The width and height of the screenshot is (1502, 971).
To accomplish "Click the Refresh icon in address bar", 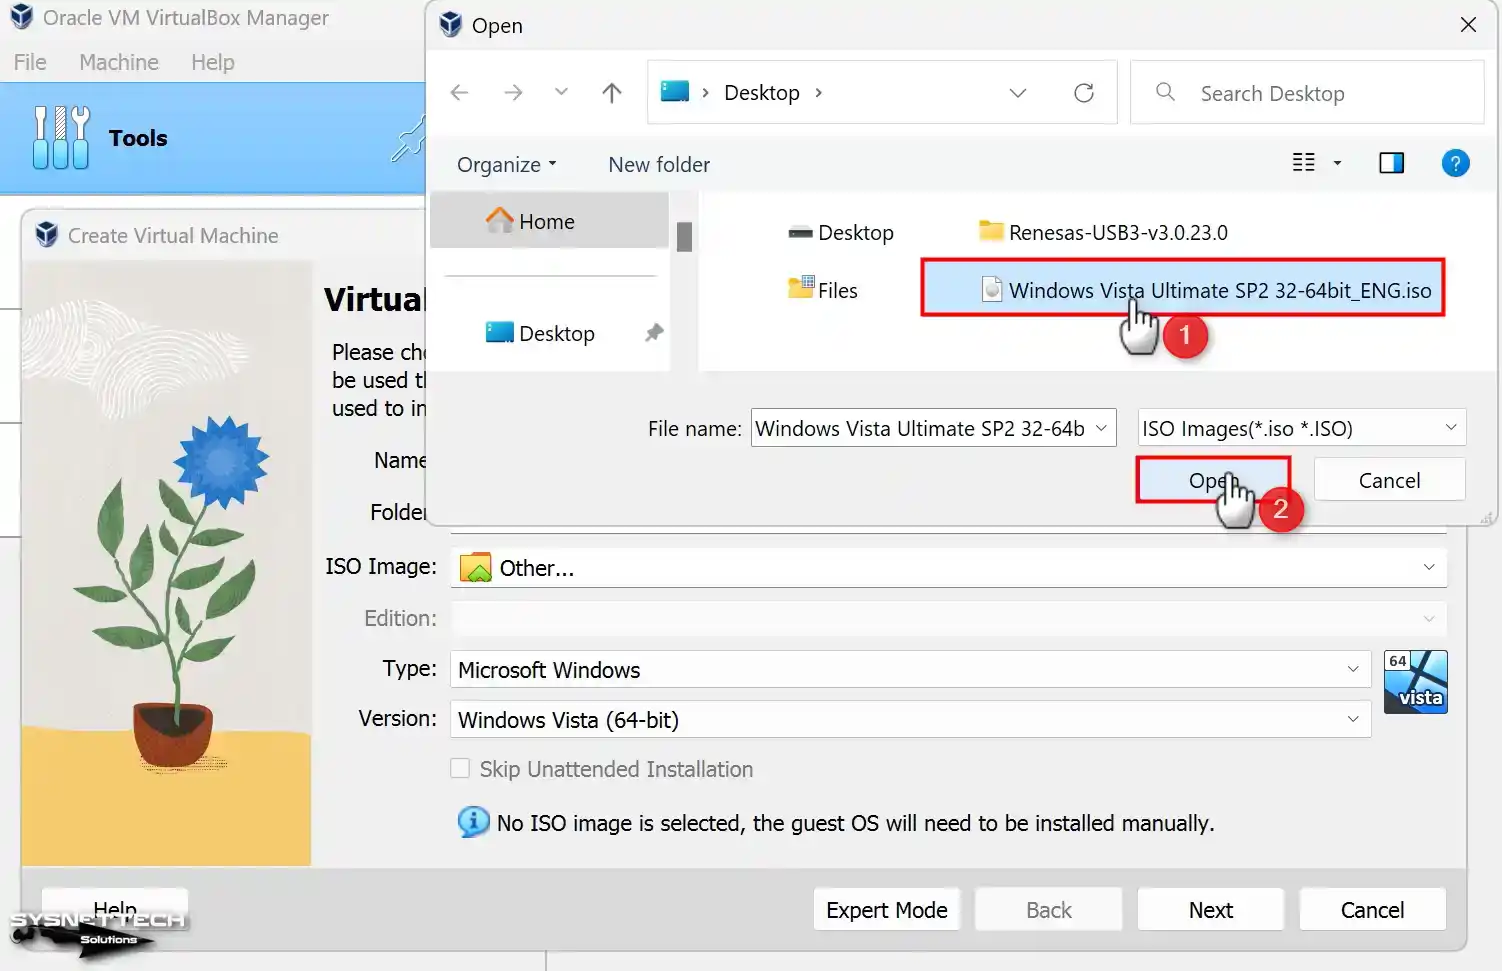I will tap(1084, 93).
